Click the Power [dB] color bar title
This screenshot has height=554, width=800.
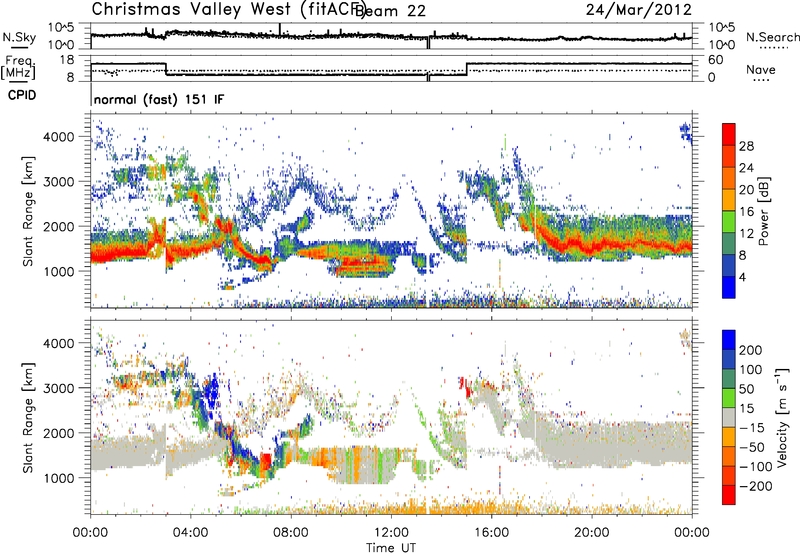click(x=762, y=211)
